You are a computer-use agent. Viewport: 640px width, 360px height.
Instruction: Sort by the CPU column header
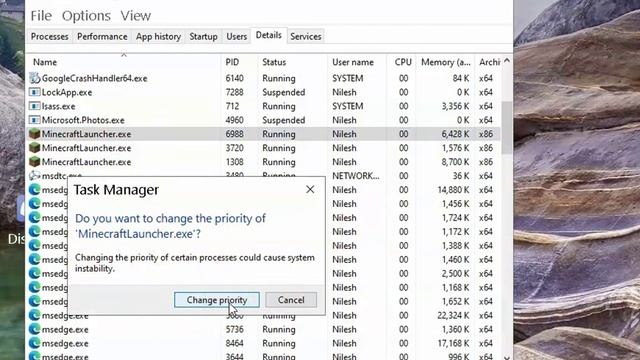tap(403, 62)
